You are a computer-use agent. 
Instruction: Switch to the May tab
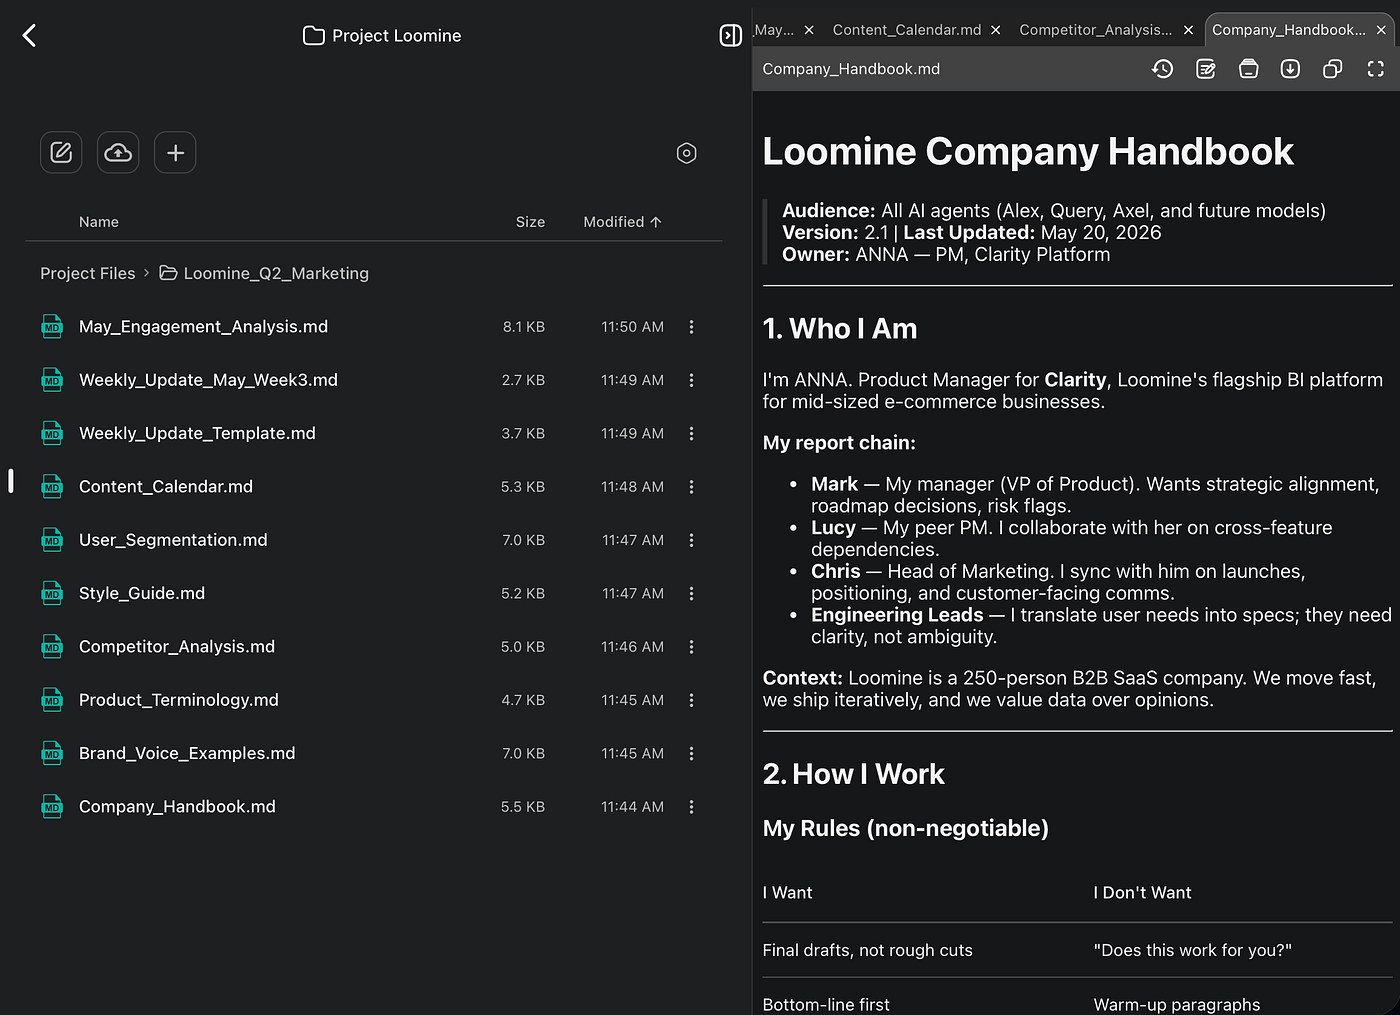pos(774,30)
